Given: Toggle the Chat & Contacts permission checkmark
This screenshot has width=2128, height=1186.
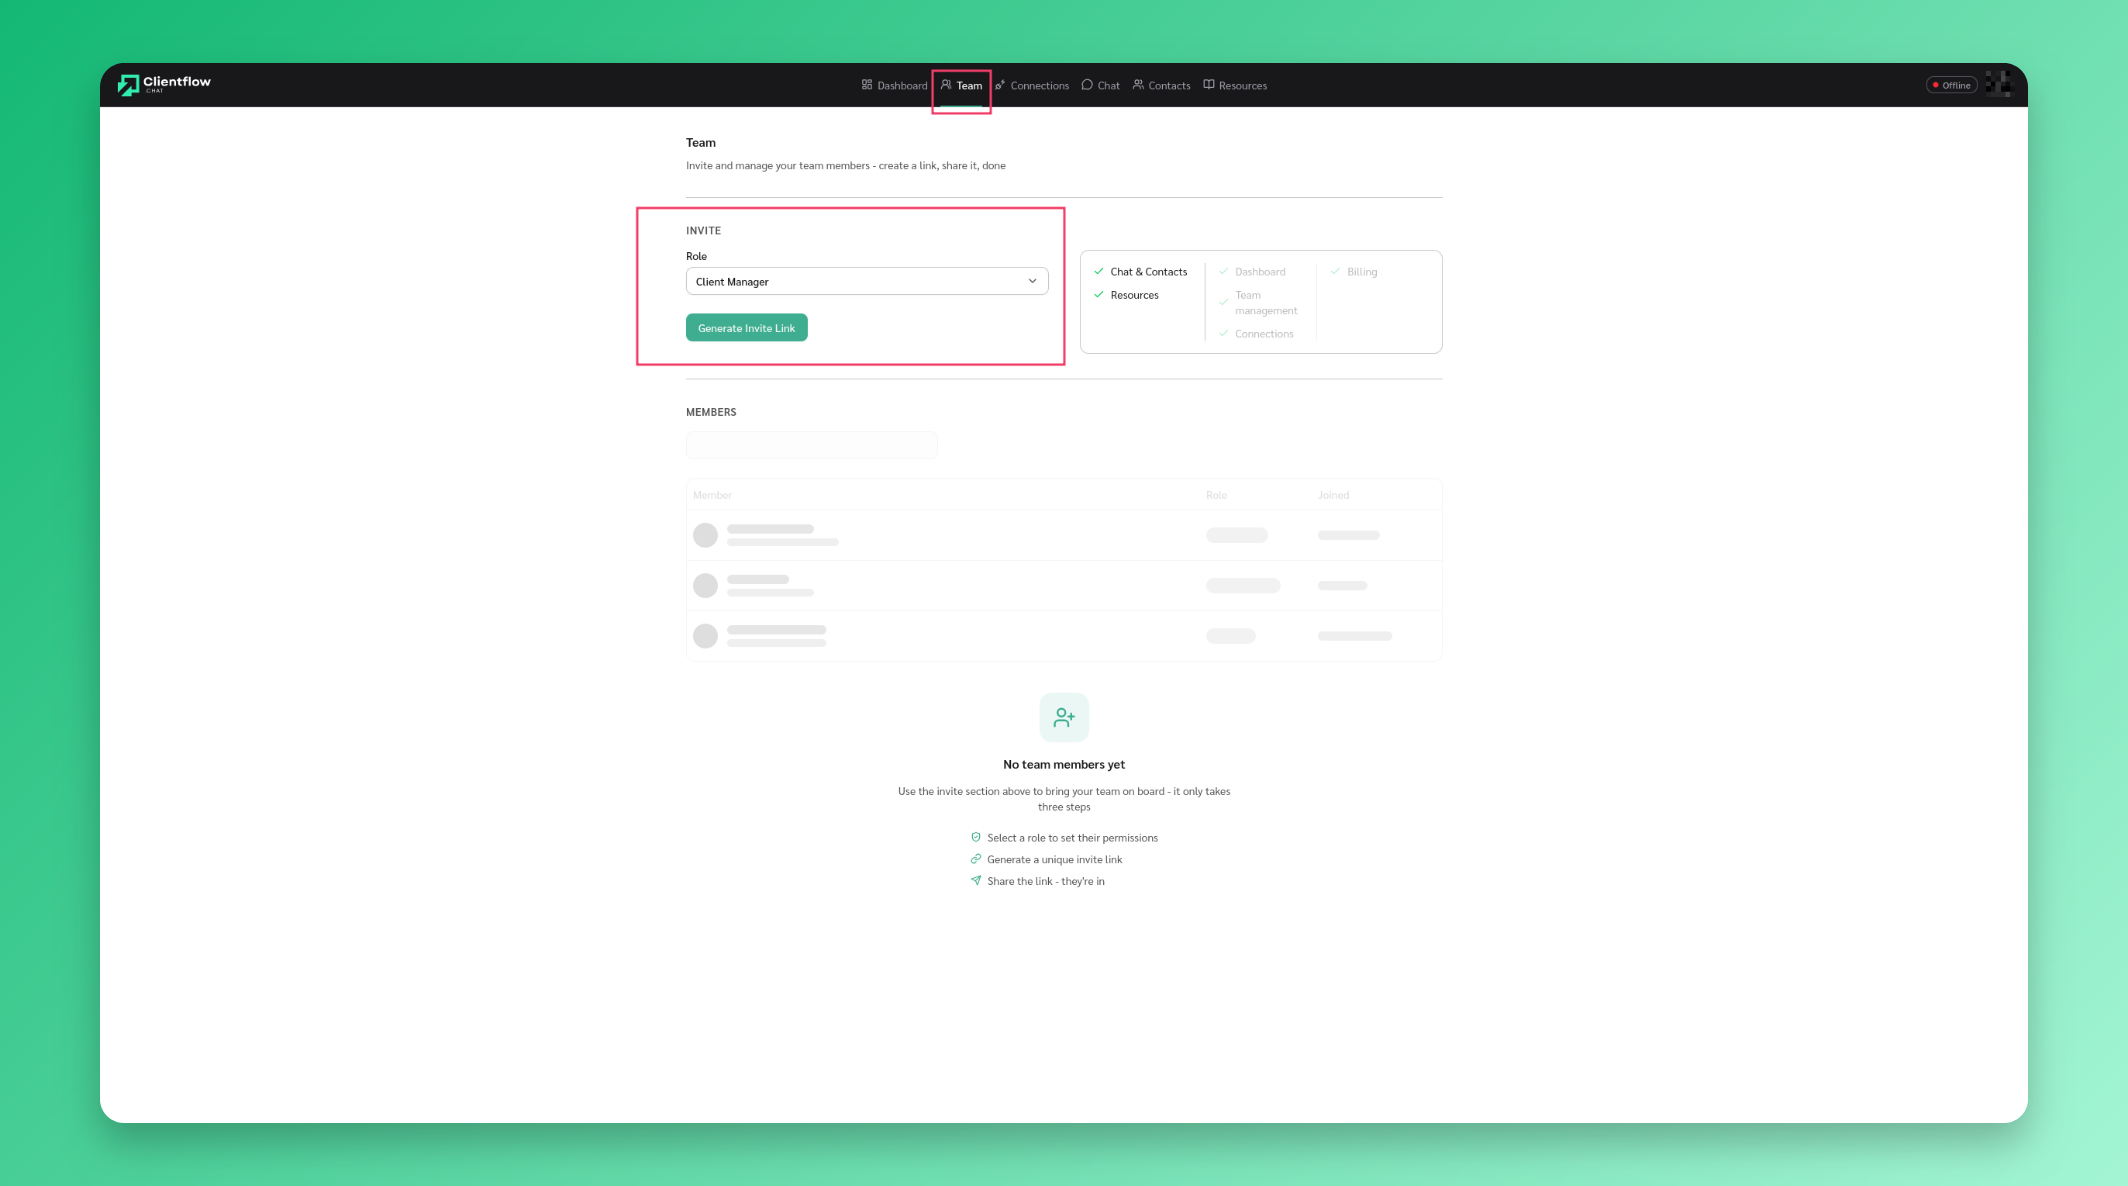Looking at the screenshot, I should [1098, 271].
